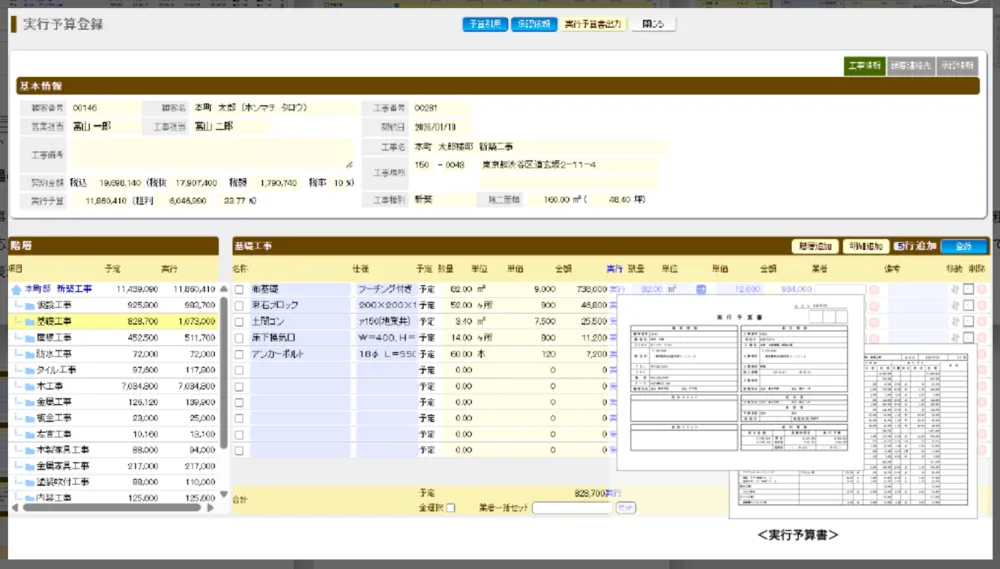Select the 本町邸 新築工事 root row
1000x569 pixels.
[x=113, y=290]
